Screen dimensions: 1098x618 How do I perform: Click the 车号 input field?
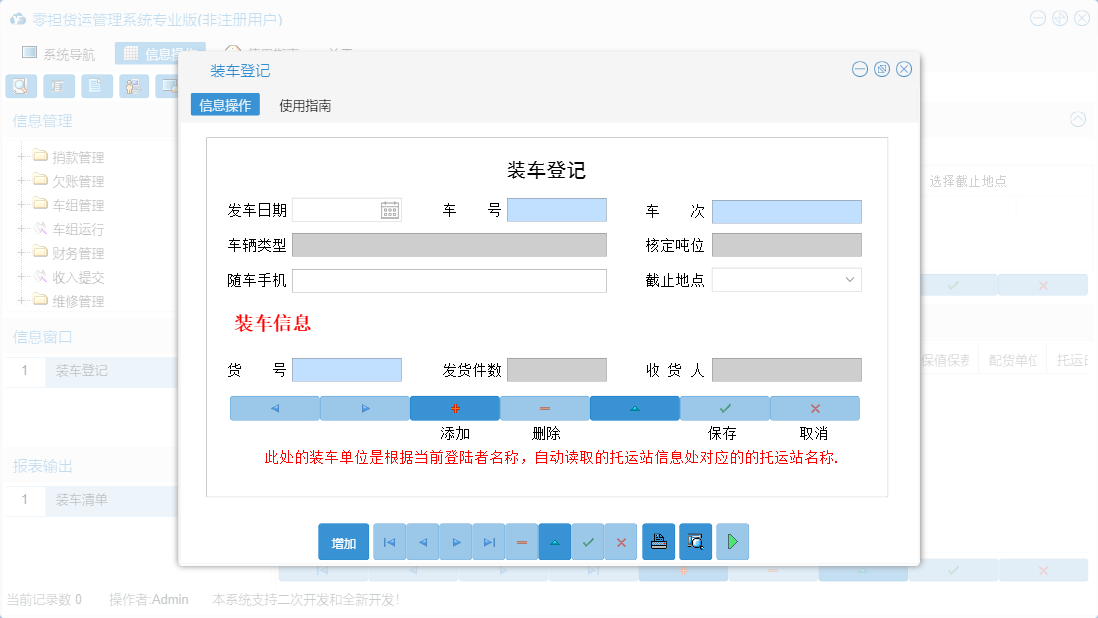coord(556,209)
